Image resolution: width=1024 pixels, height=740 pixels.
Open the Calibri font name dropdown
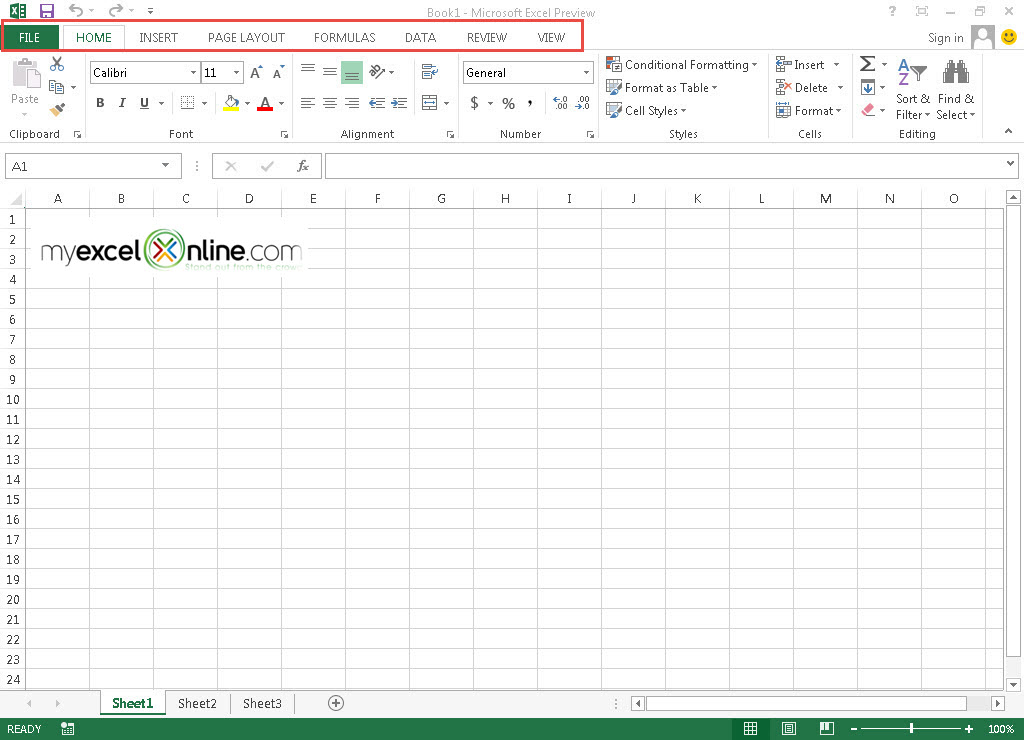(x=193, y=72)
